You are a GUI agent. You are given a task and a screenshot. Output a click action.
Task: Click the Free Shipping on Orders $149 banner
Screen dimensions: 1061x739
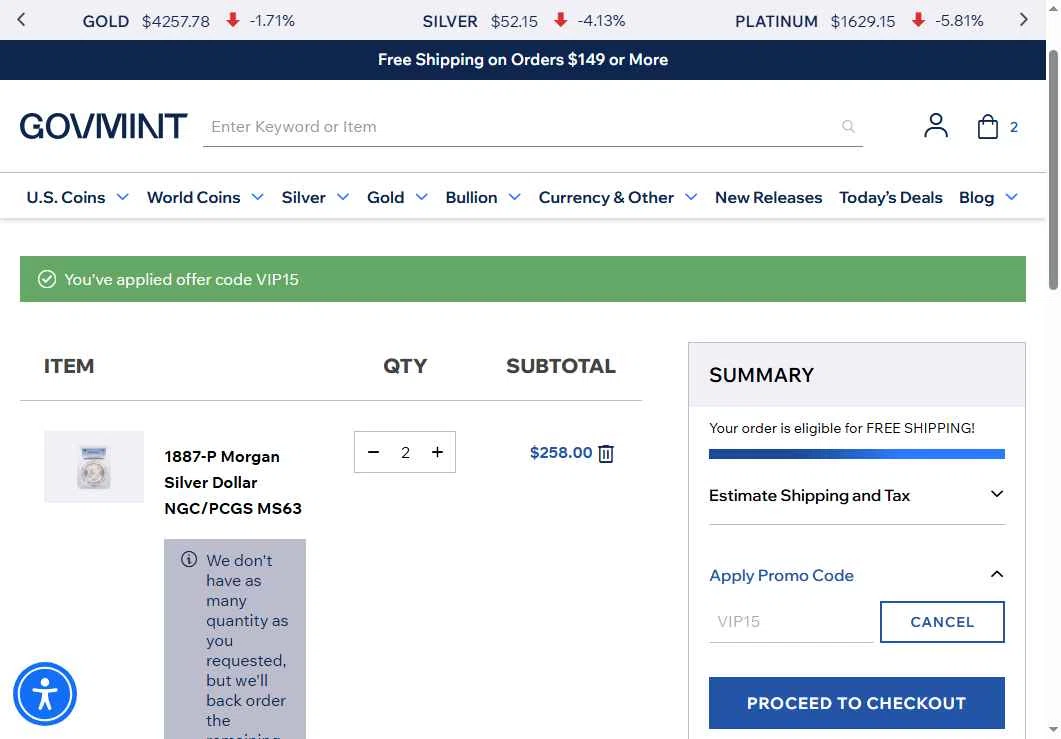pyautogui.click(x=522, y=60)
